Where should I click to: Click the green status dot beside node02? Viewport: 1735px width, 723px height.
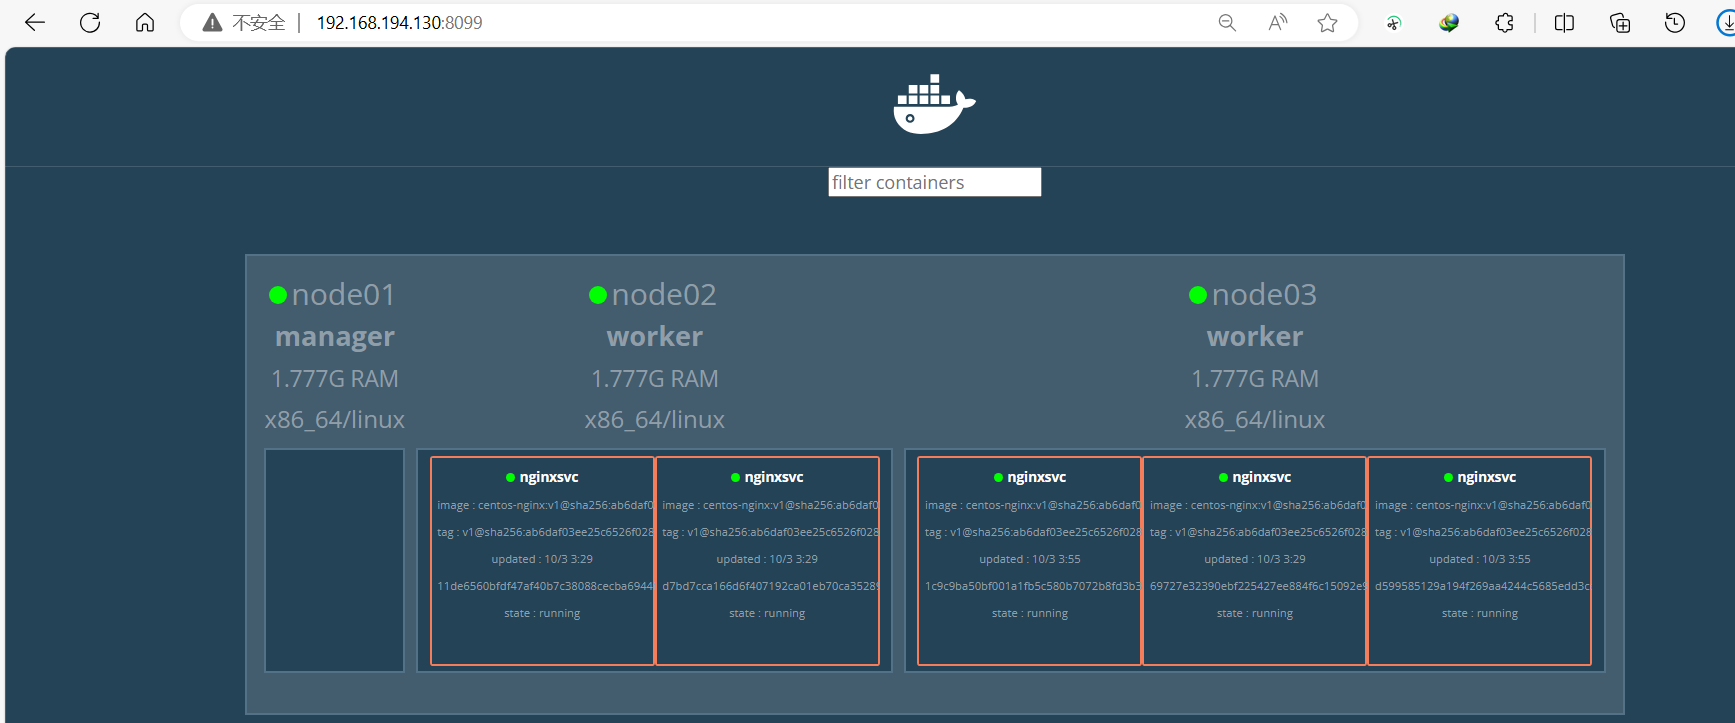coord(598,295)
